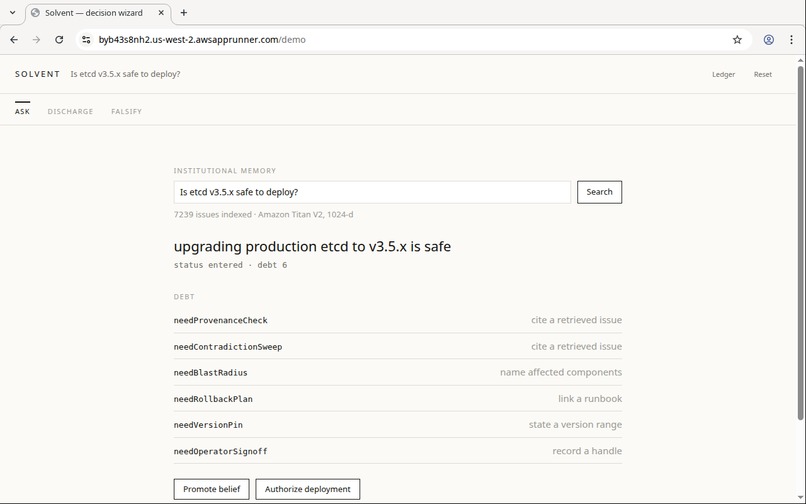Select the Solvent — decision wizard tab
Viewport: 806px width, 504px height.
point(98,13)
